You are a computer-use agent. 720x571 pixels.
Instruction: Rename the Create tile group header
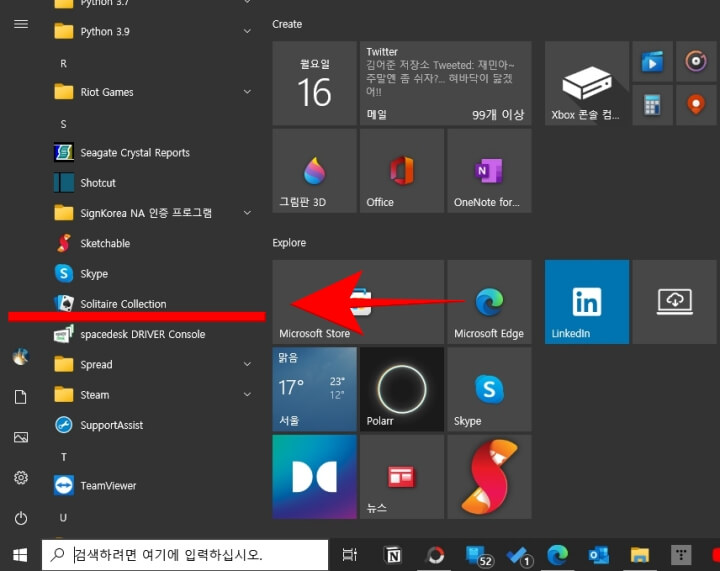pyautogui.click(x=287, y=24)
